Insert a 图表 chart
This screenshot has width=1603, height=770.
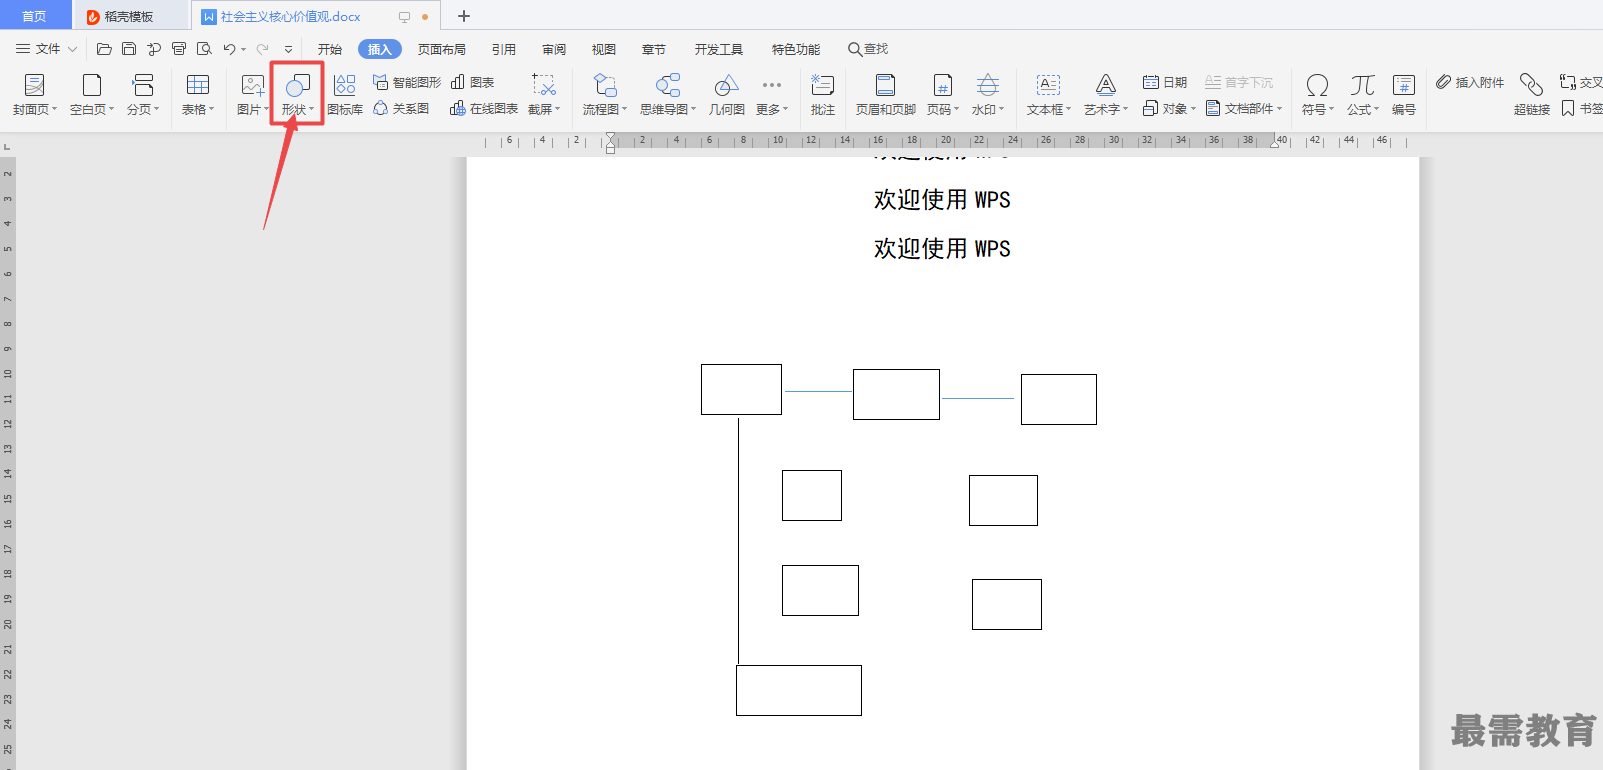pos(473,82)
